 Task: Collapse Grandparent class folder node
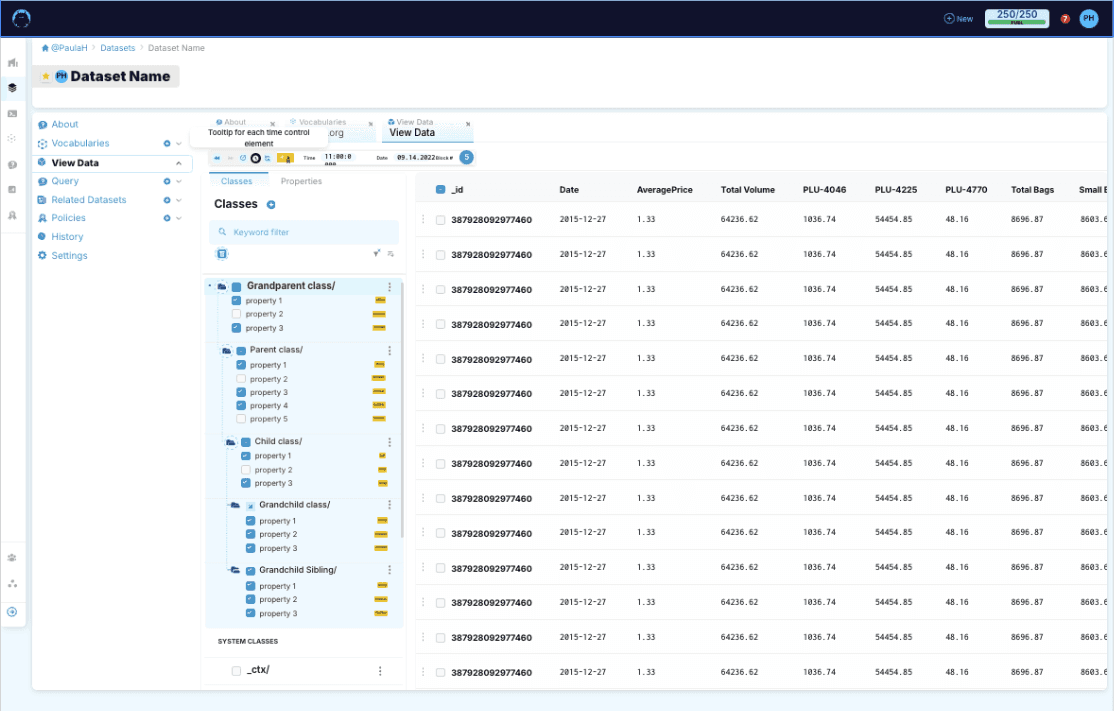pyautogui.click(x=222, y=286)
